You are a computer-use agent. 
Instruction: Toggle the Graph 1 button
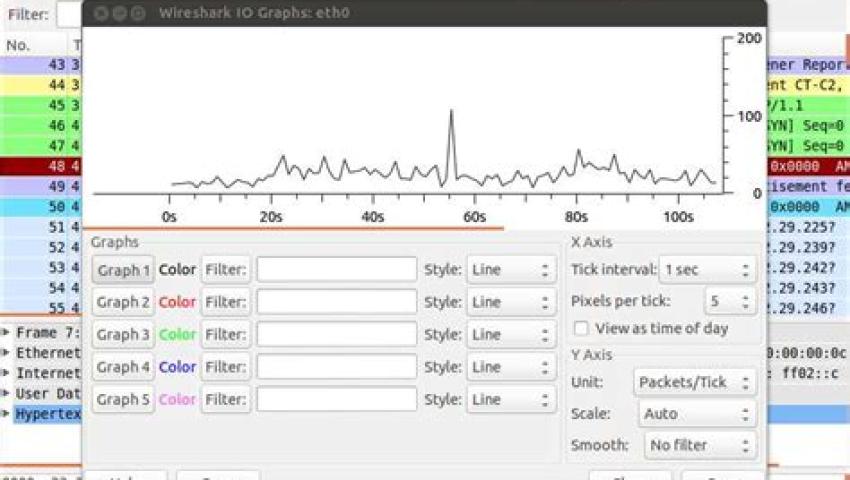point(123,270)
